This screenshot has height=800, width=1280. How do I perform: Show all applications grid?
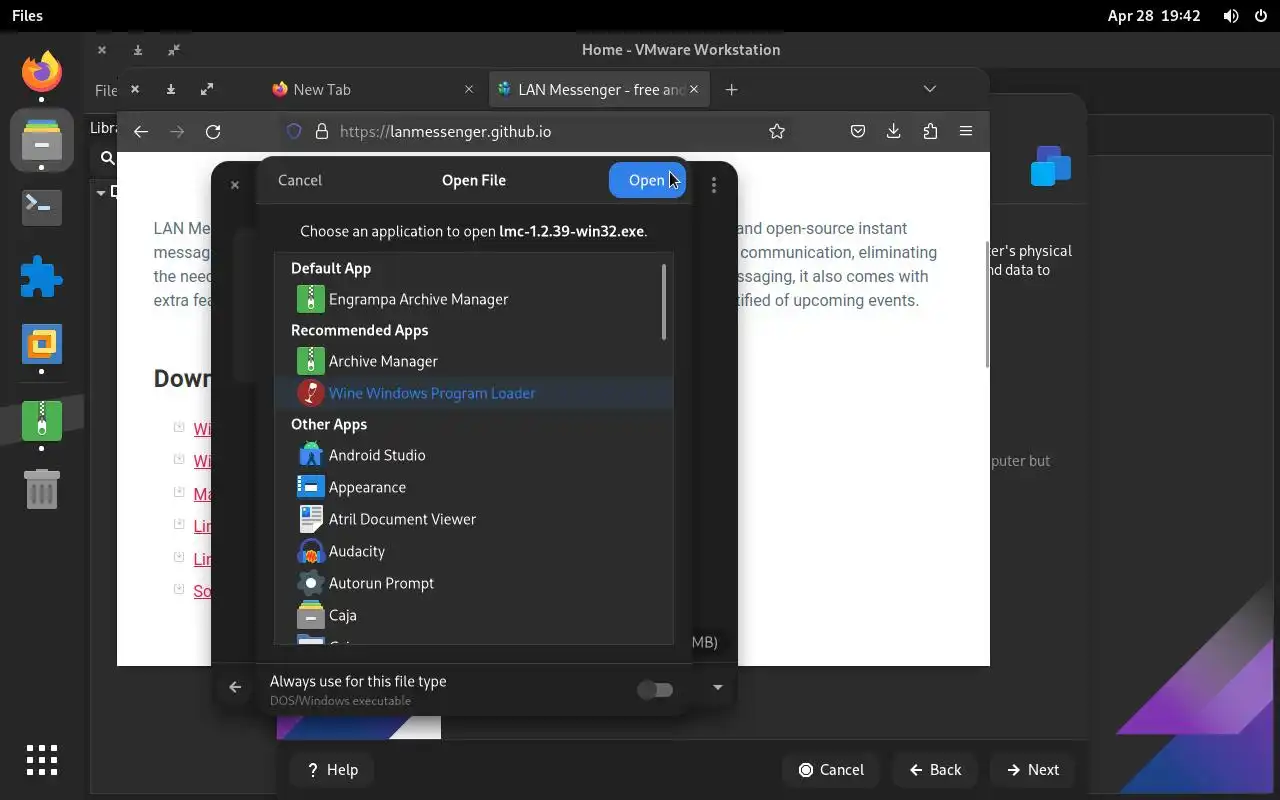click(42, 760)
